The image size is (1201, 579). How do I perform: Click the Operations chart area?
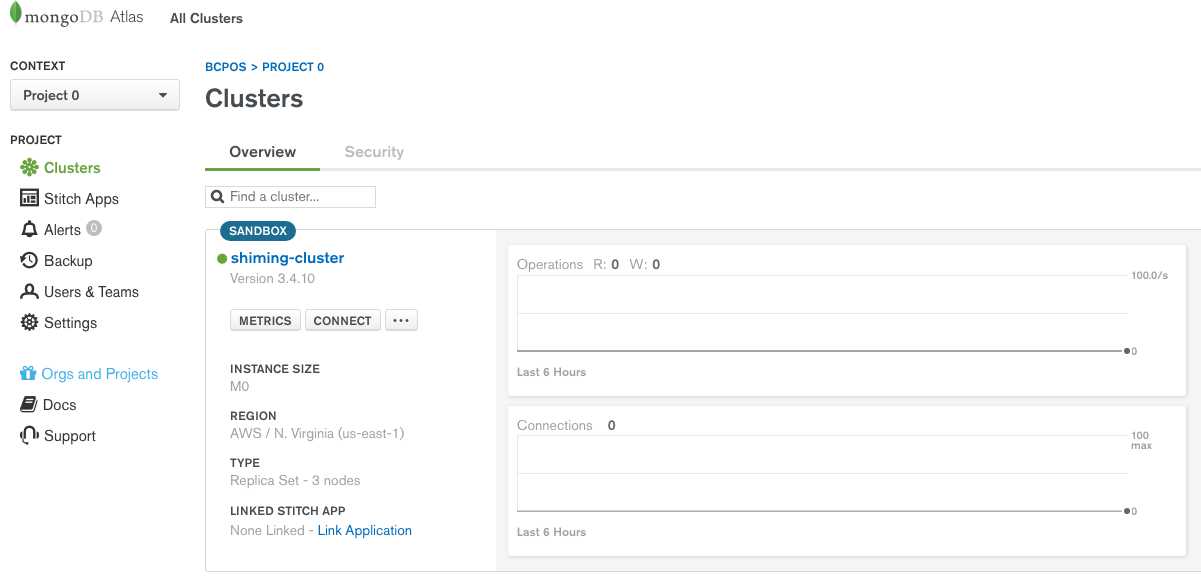(822, 314)
